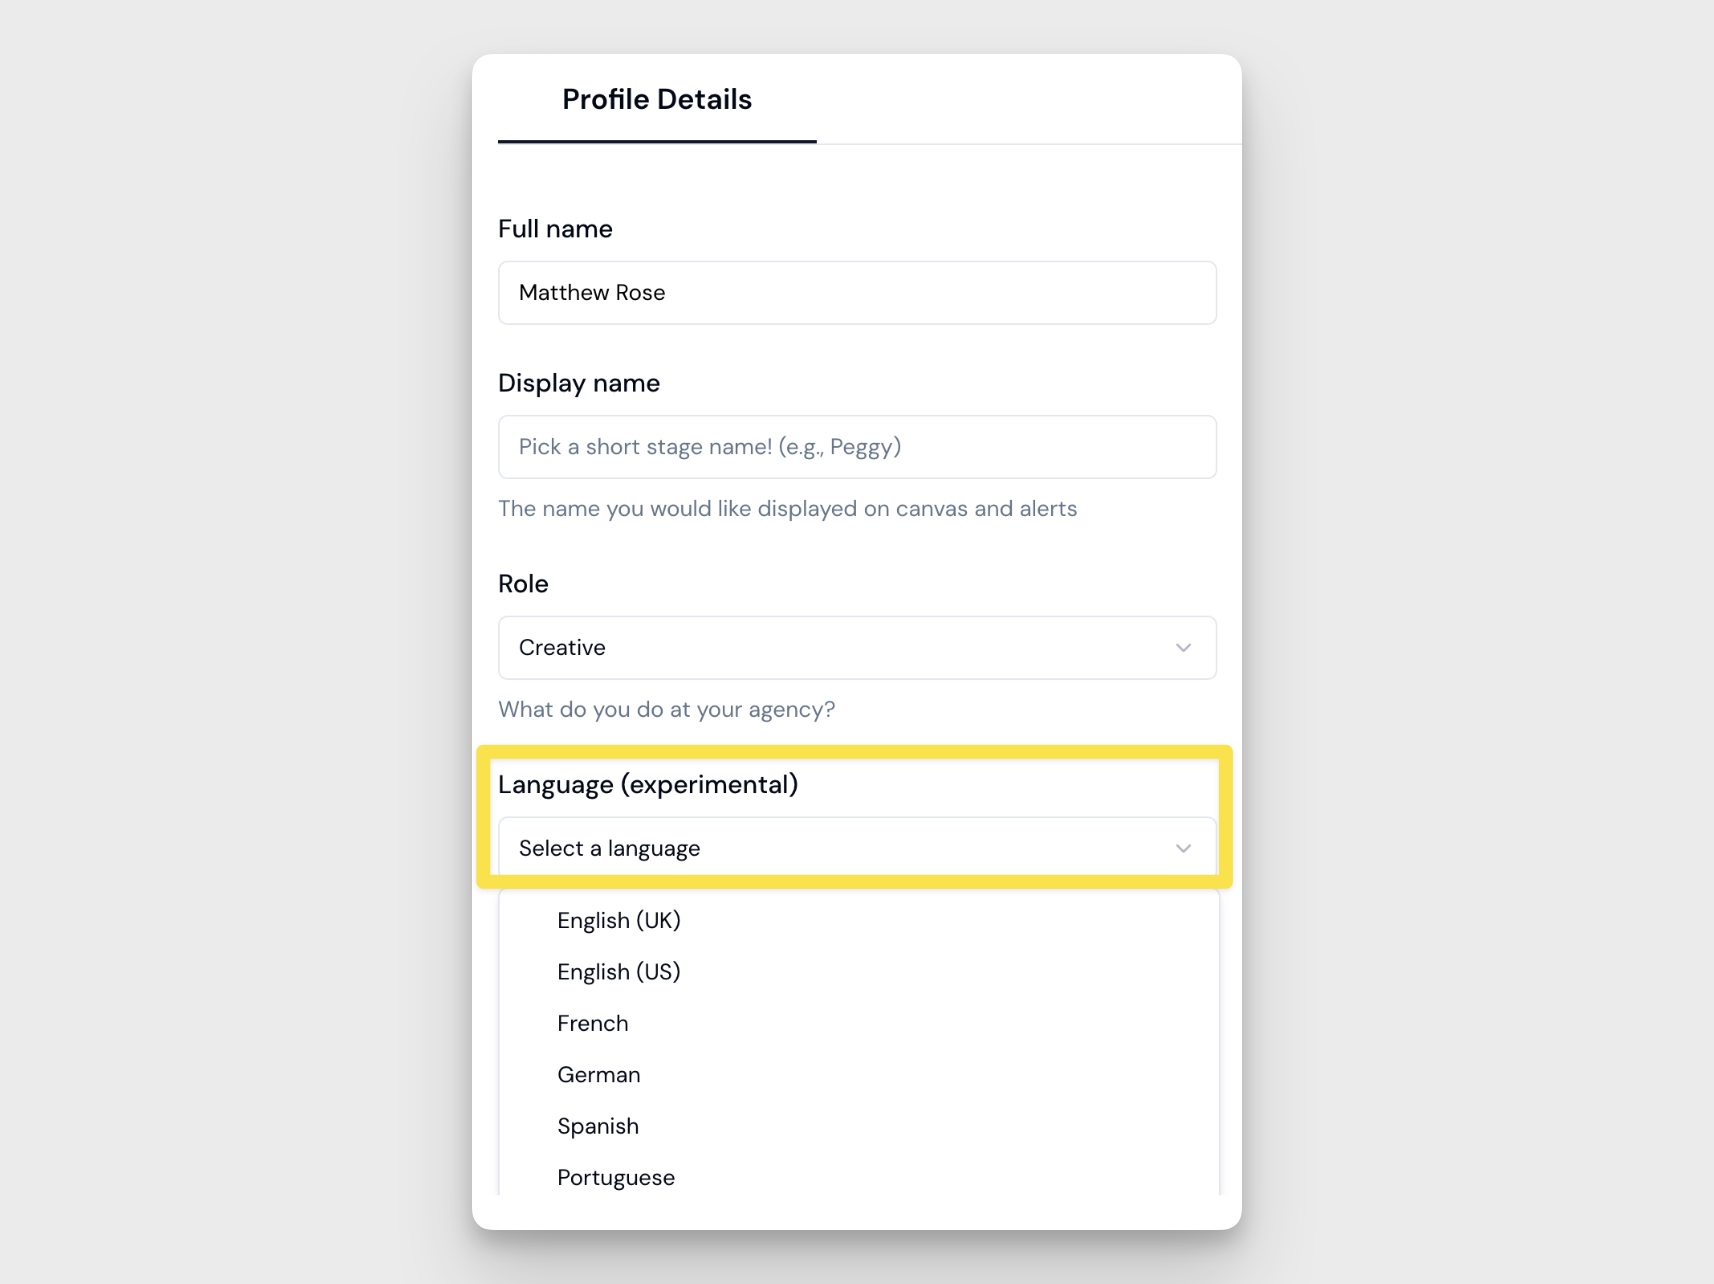Click the chevron arrow on language dropdown

point(1183,849)
